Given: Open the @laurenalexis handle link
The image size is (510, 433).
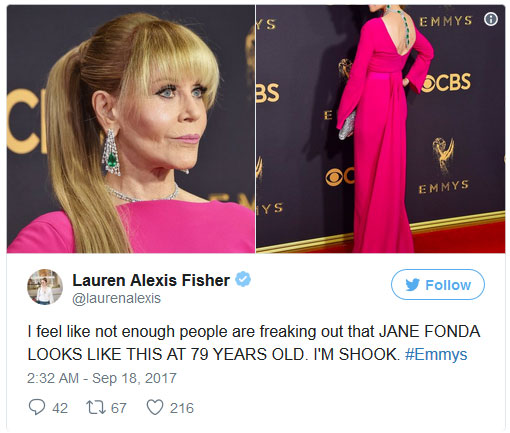Looking at the screenshot, I should pyautogui.click(x=117, y=298).
